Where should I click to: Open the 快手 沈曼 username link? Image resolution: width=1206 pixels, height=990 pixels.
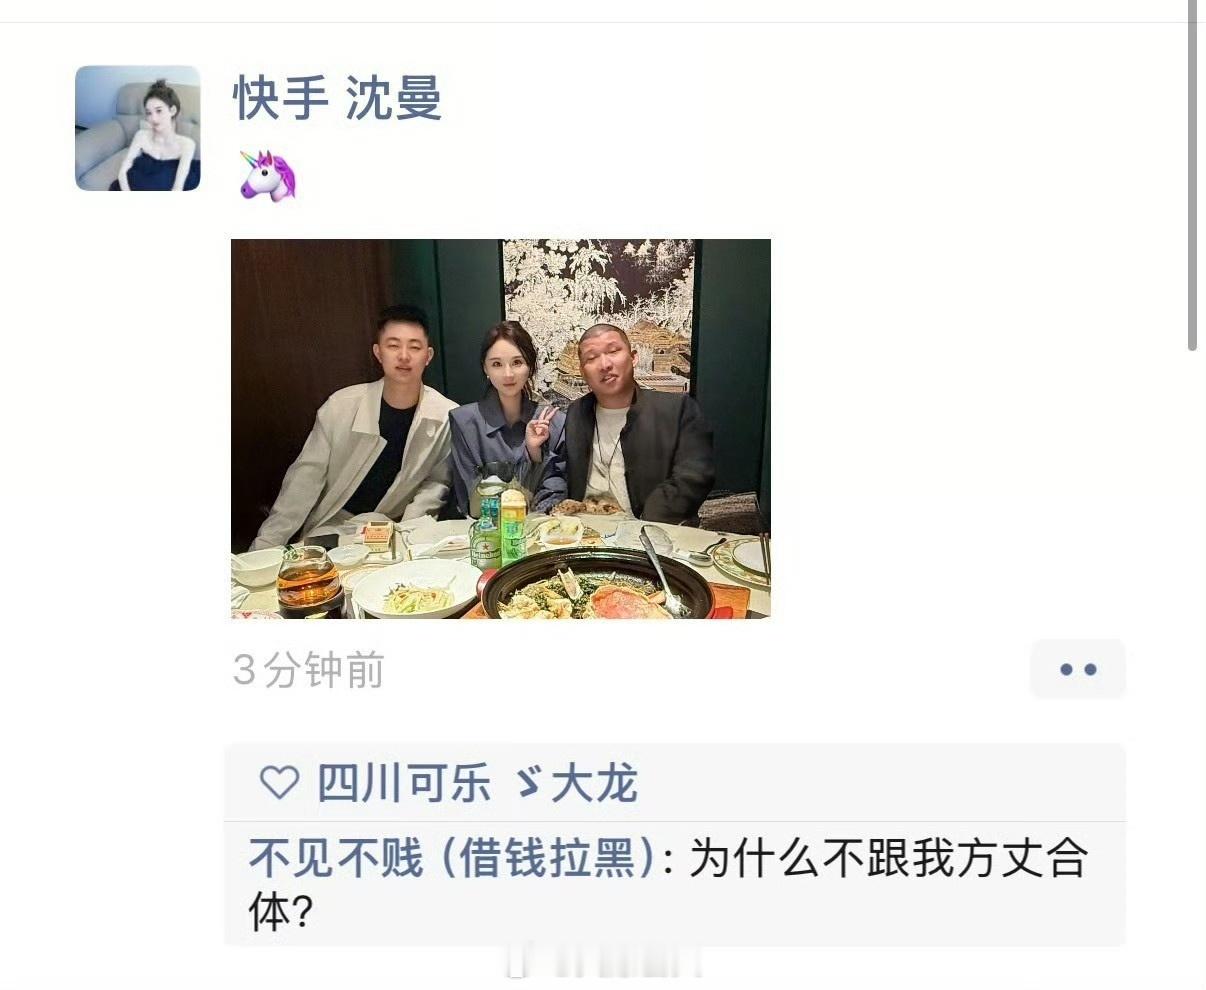point(337,99)
